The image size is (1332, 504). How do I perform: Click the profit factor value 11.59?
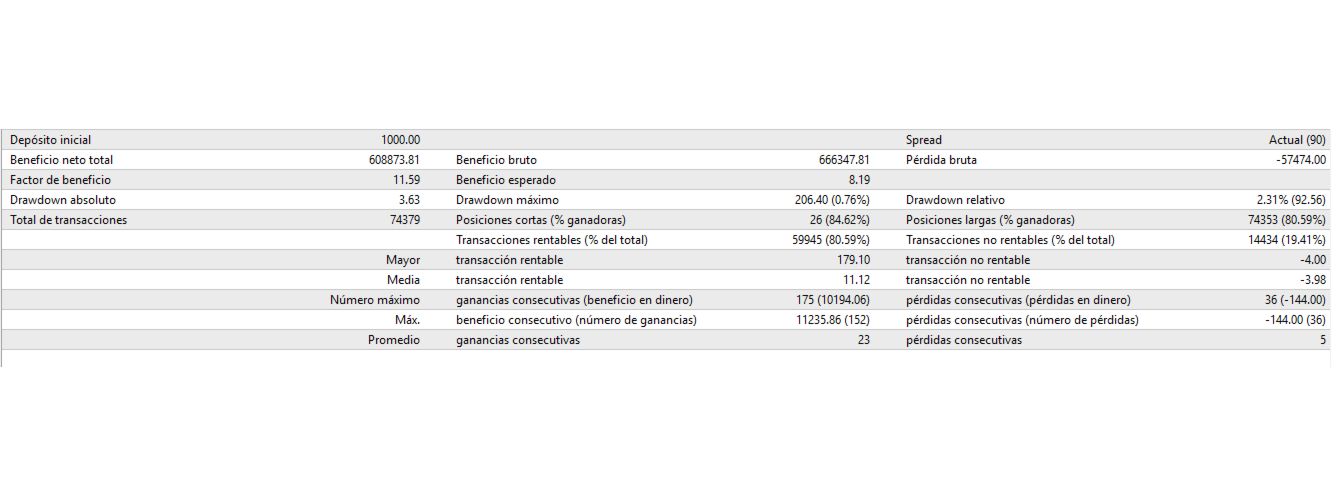[x=406, y=180]
